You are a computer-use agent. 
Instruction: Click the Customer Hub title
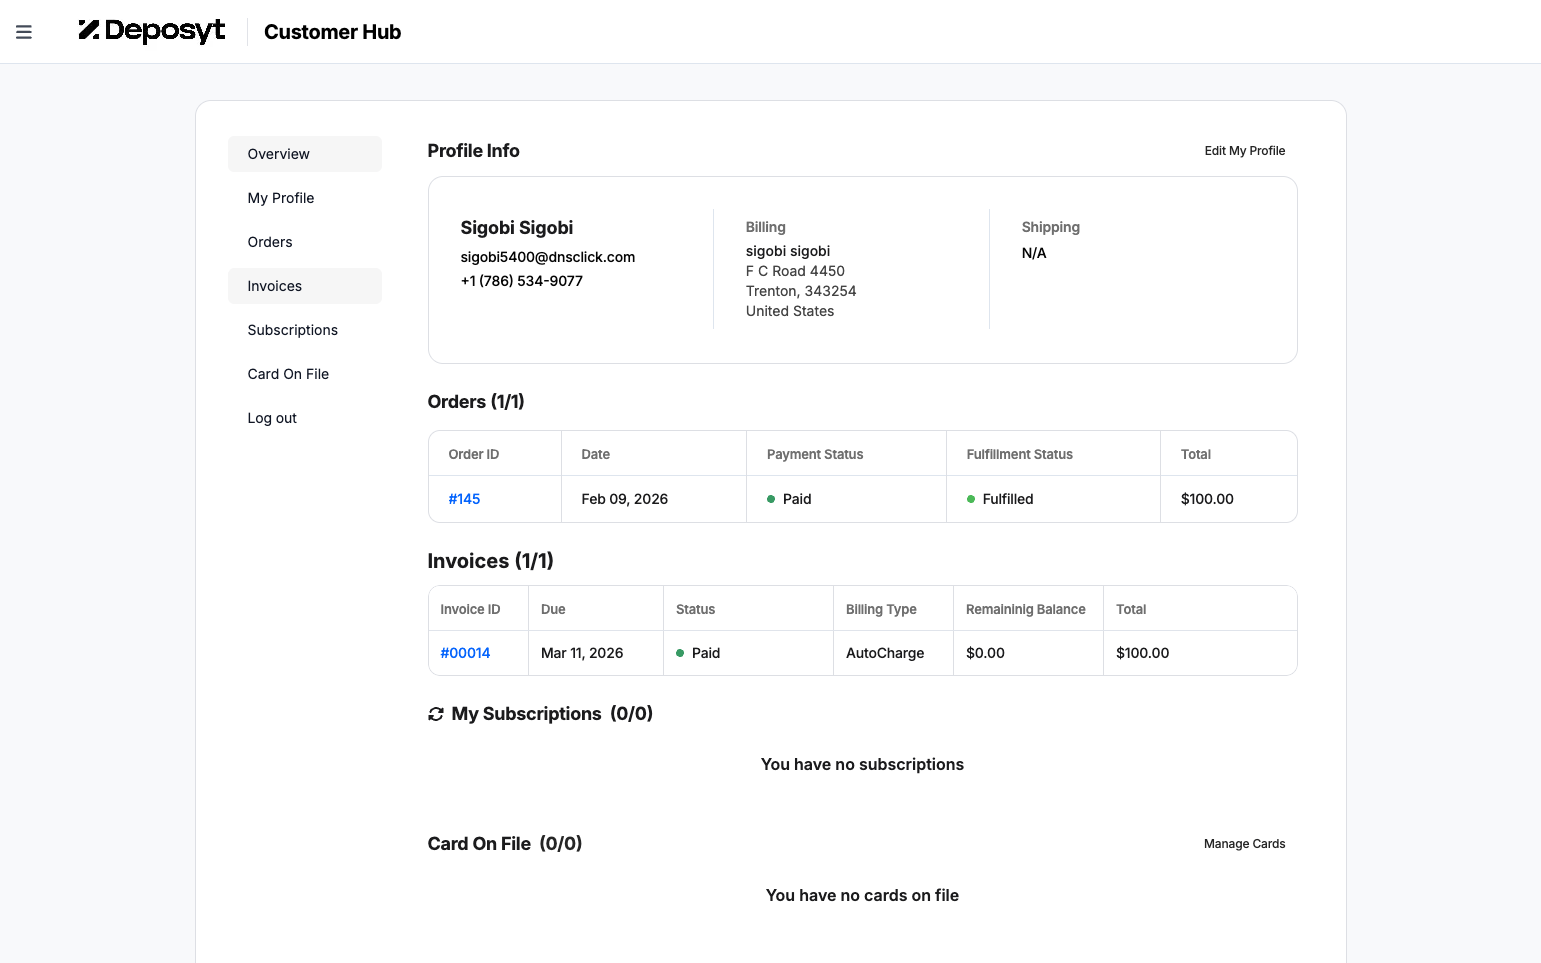pyautogui.click(x=332, y=32)
